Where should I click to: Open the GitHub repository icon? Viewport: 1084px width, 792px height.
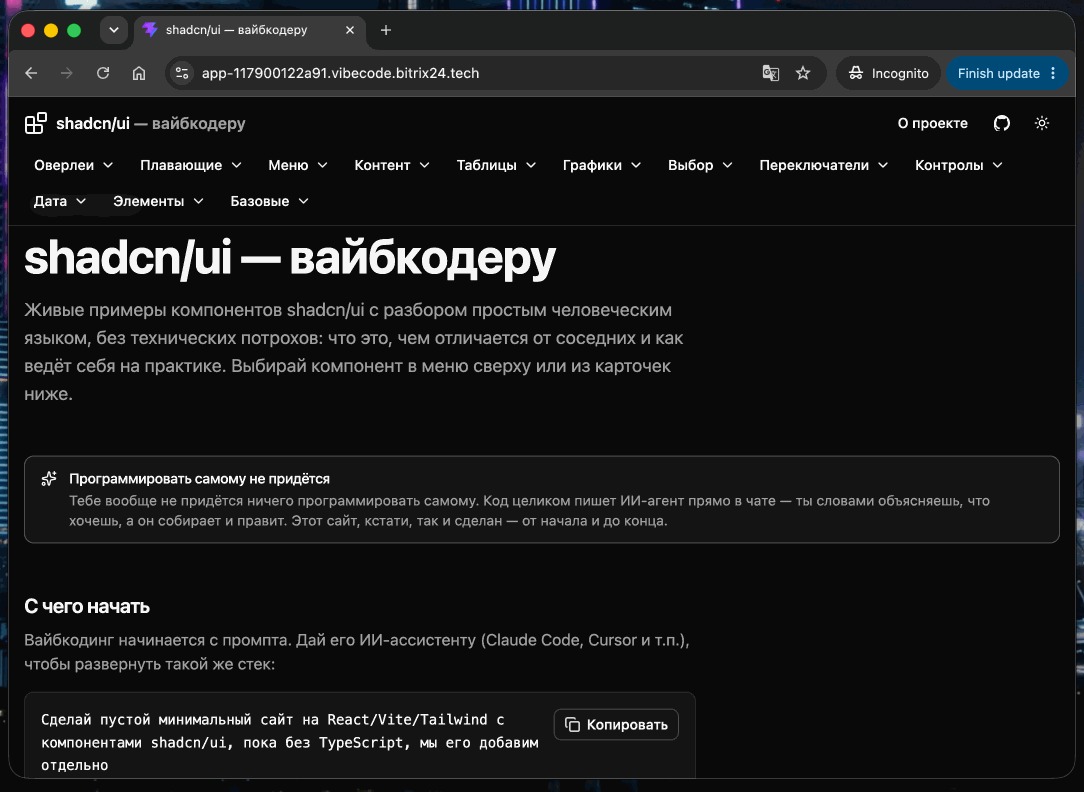pyautogui.click(x=1002, y=124)
